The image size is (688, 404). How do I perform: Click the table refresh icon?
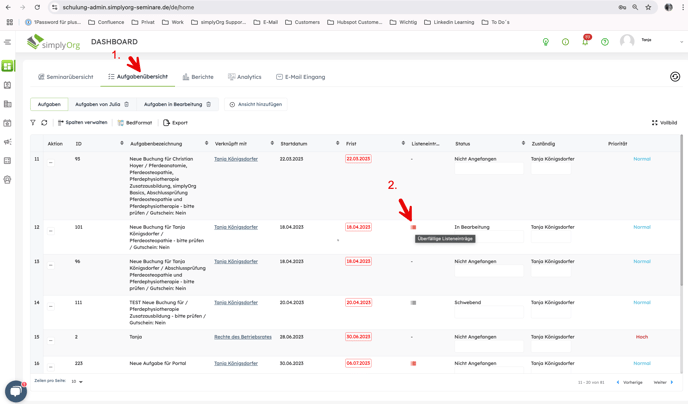(x=44, y=123)
